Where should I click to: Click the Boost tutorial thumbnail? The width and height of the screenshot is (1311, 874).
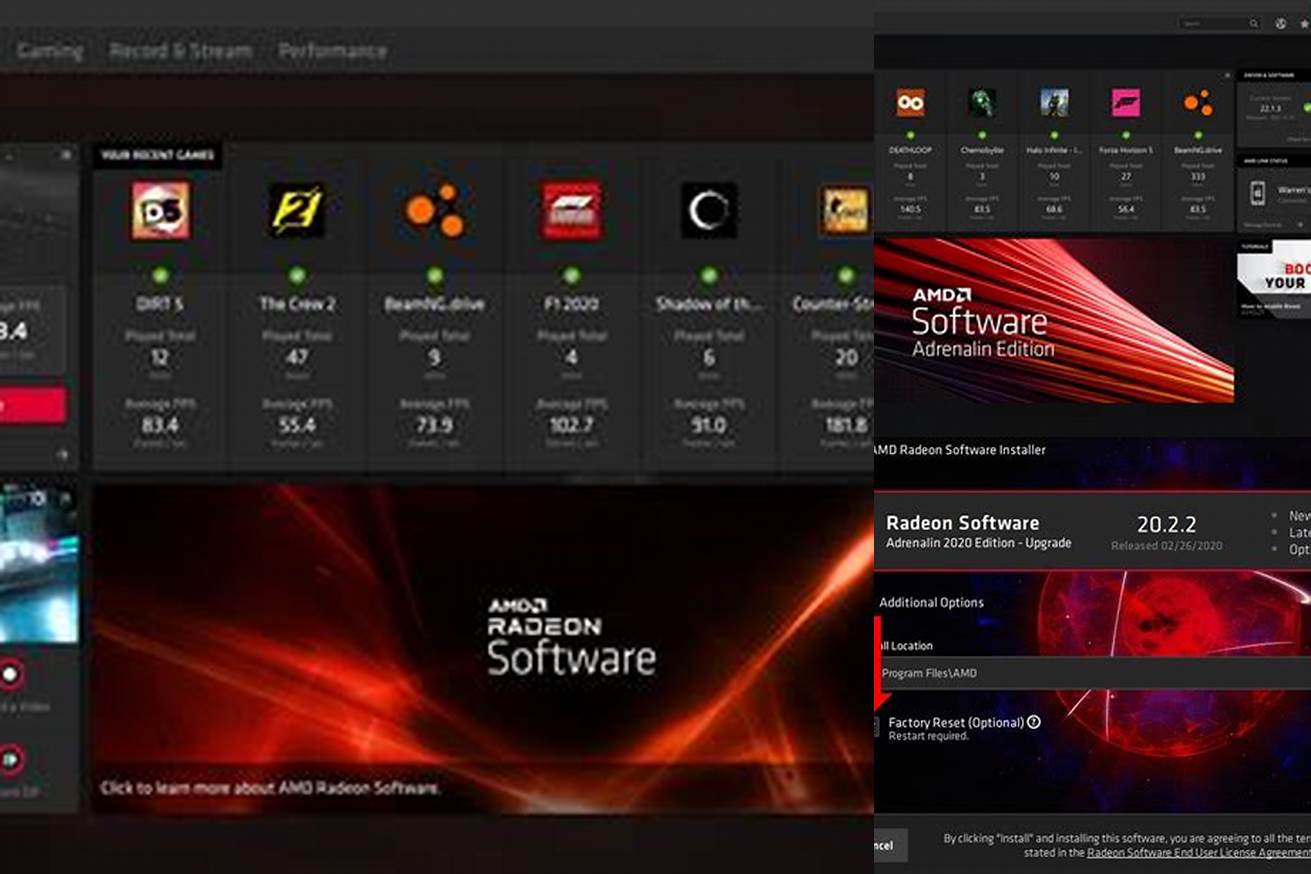1274,279
